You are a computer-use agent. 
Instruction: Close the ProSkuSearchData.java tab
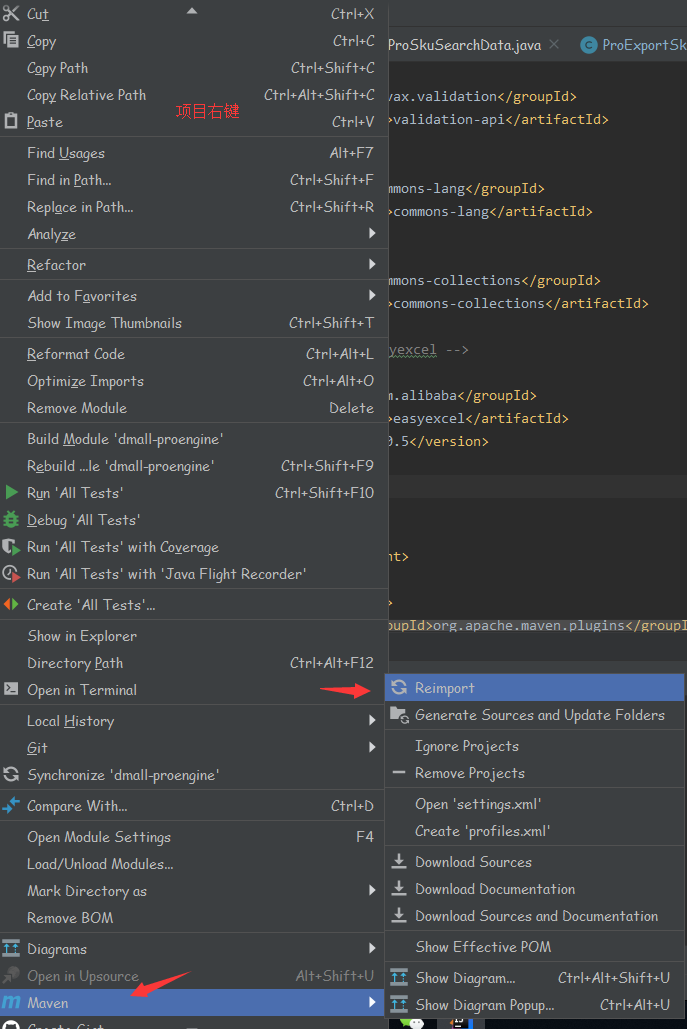coord(555,45)
